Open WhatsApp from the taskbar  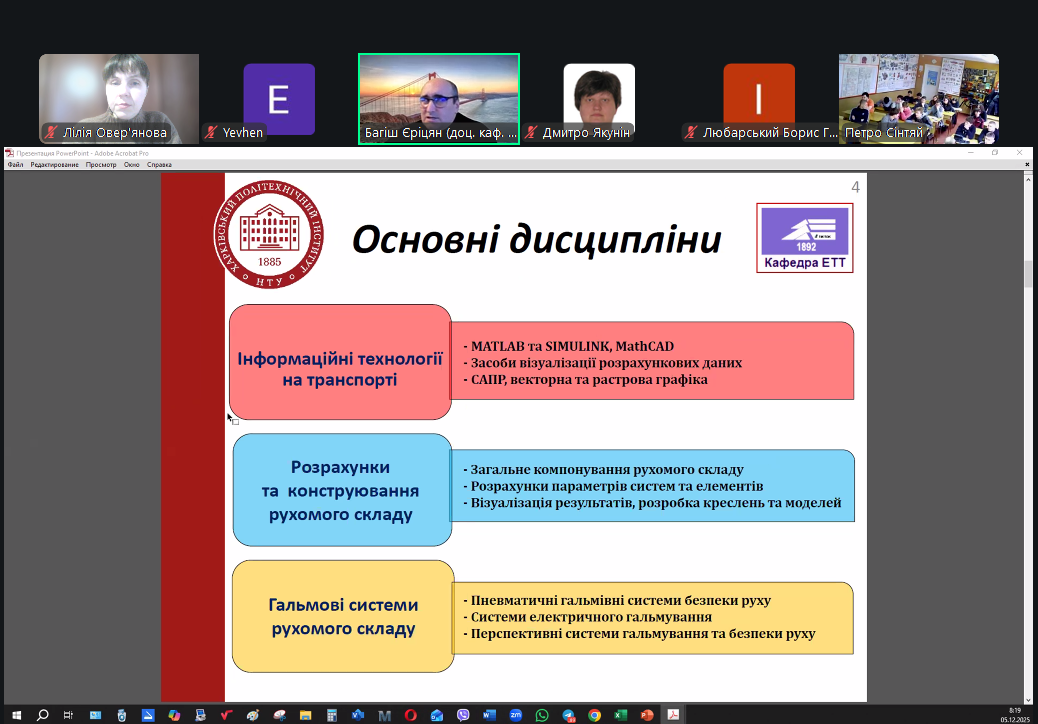(x=542, y=715)
